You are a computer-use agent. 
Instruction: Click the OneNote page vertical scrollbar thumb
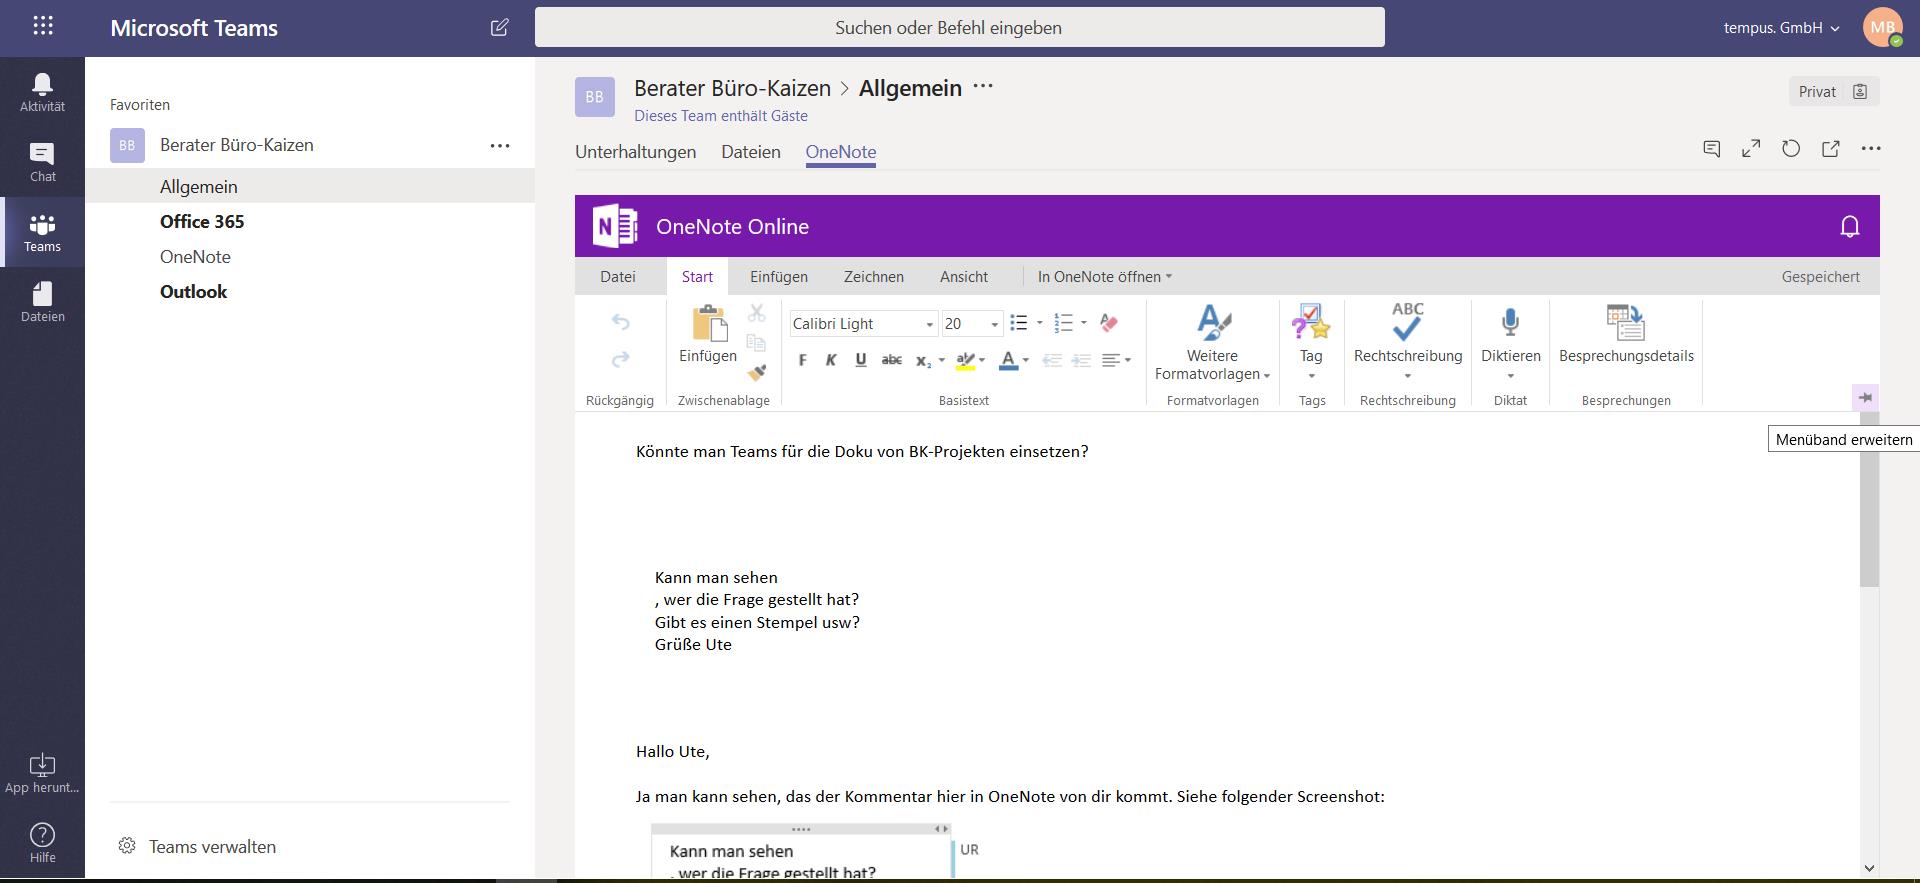[x=1869, y=499]
